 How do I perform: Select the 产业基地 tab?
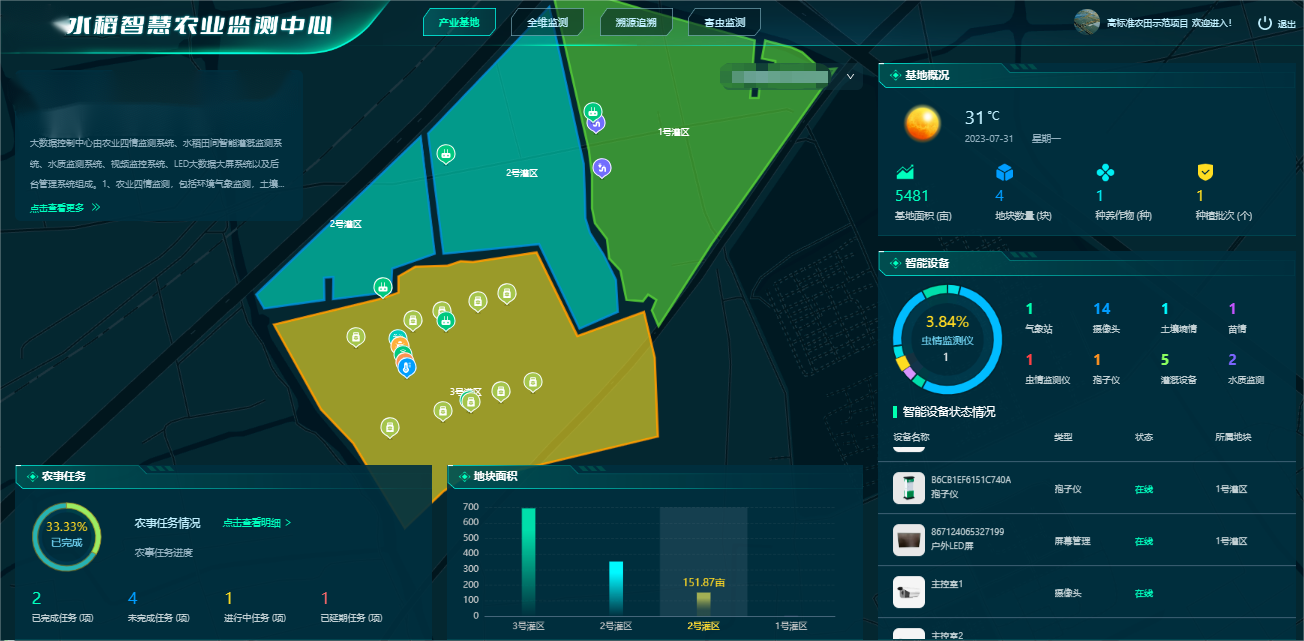[x=459, y=22]
